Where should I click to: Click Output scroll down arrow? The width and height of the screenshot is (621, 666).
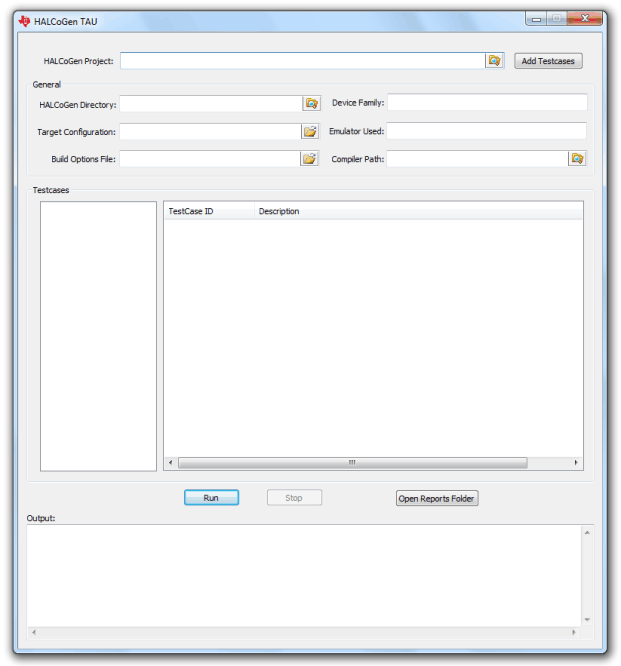coord(587,620)
